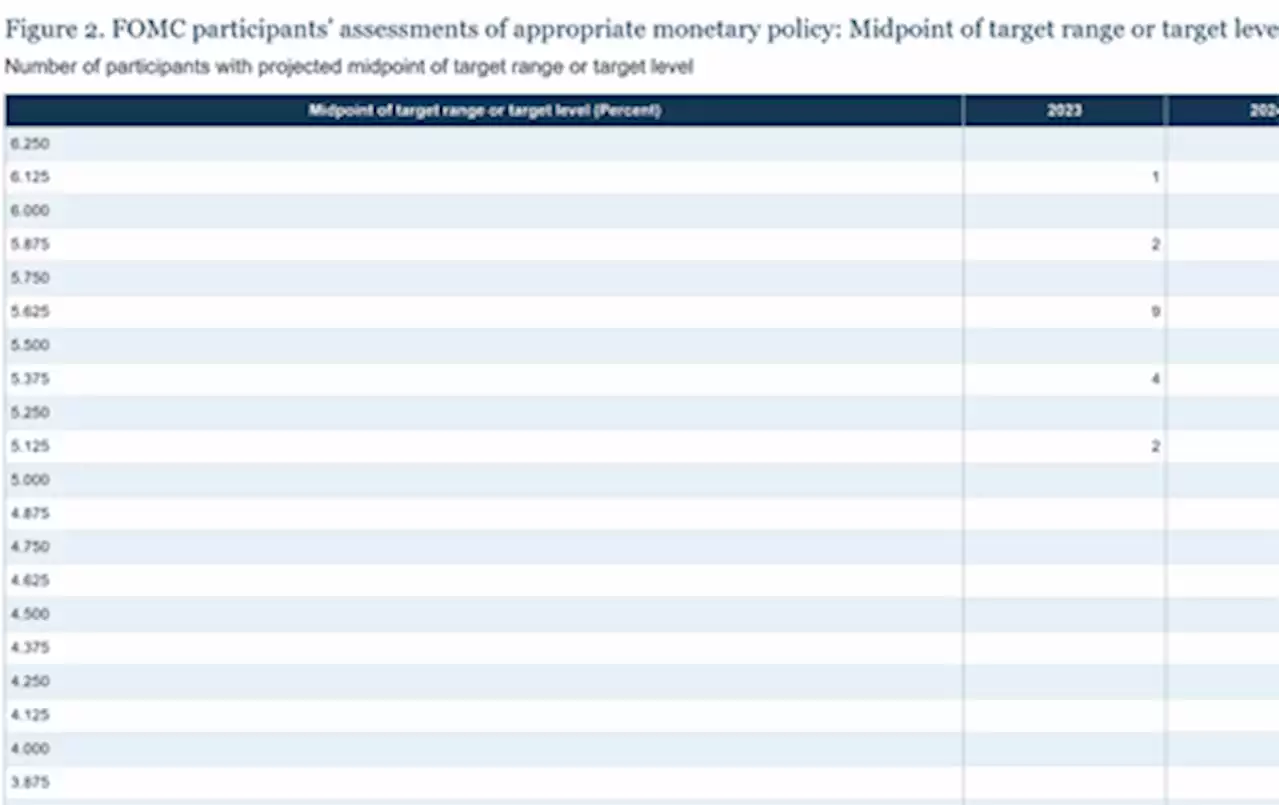
Task: Select the 4.000 row label
Action: (x=30, y=748)
